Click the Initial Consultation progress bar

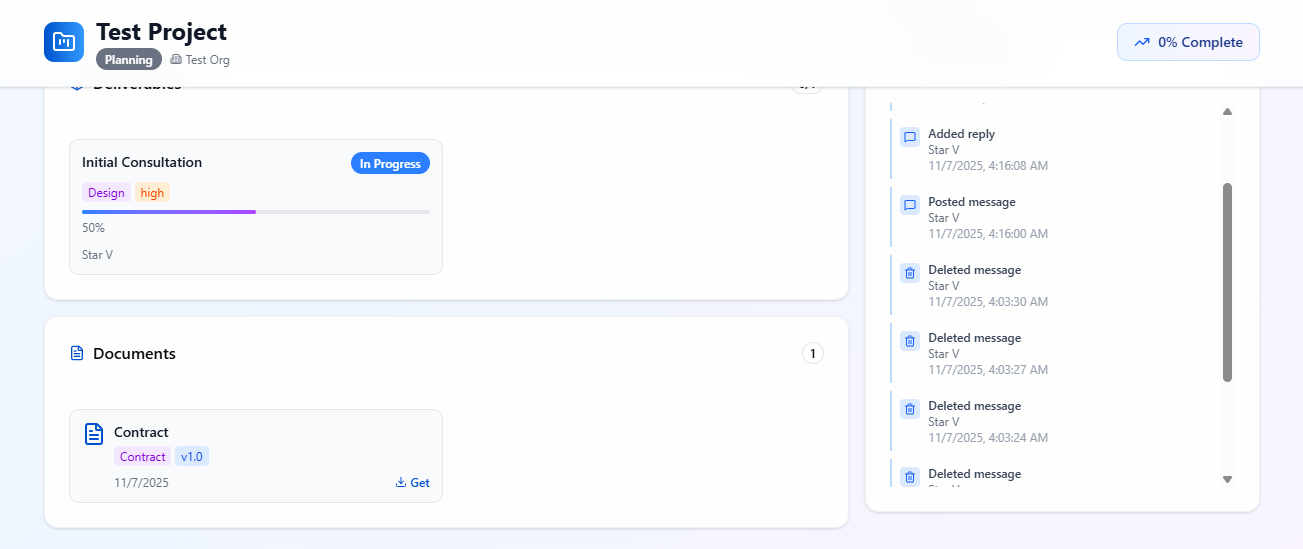point(256,212)
